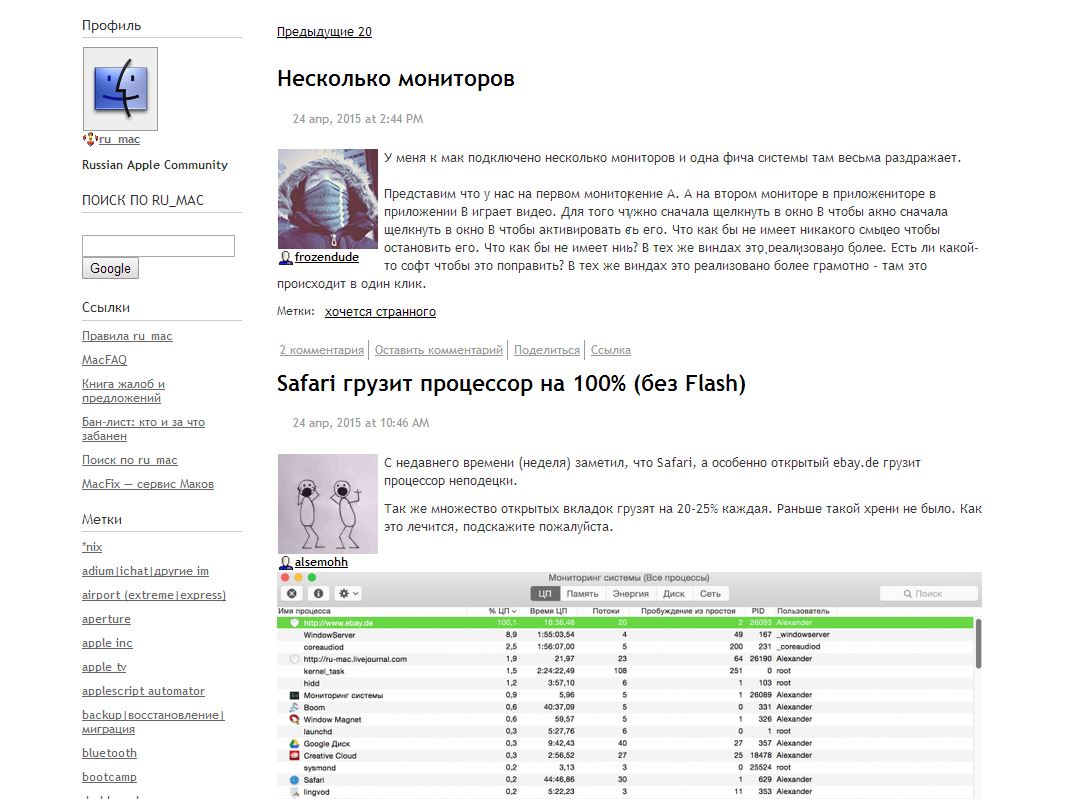Switch to the Энергия tab
The height and width of the screenshot is (799, 1079).
[x=630, y=594]
